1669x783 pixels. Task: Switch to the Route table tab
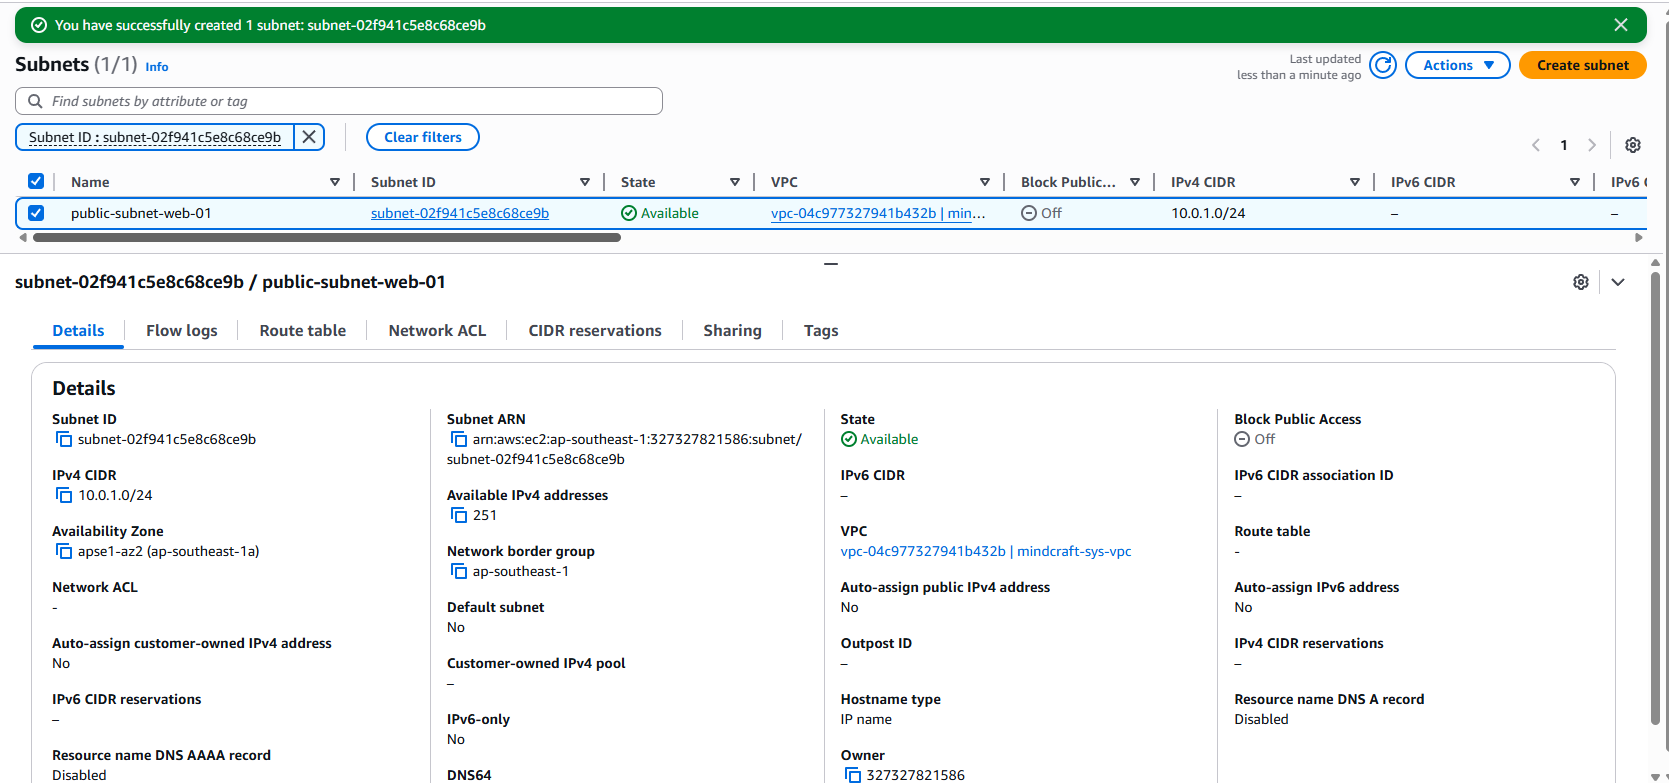302,331
